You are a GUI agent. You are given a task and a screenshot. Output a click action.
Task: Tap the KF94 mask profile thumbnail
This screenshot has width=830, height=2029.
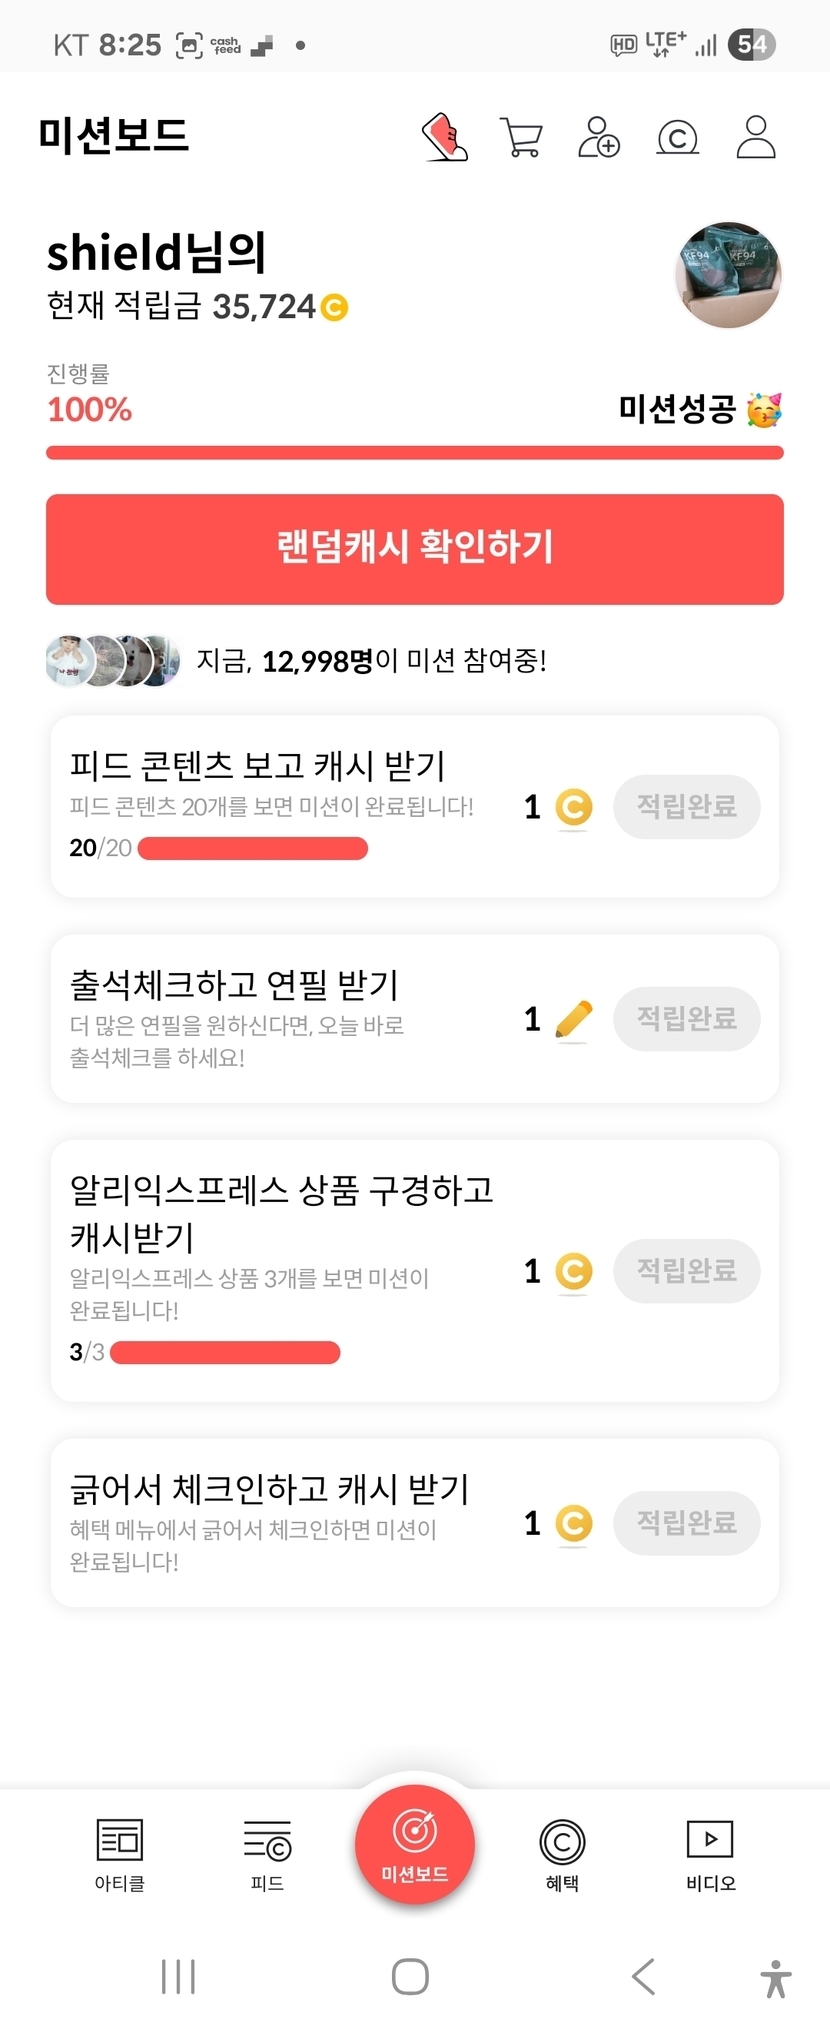pyautogui.click(x=729, y=275)
